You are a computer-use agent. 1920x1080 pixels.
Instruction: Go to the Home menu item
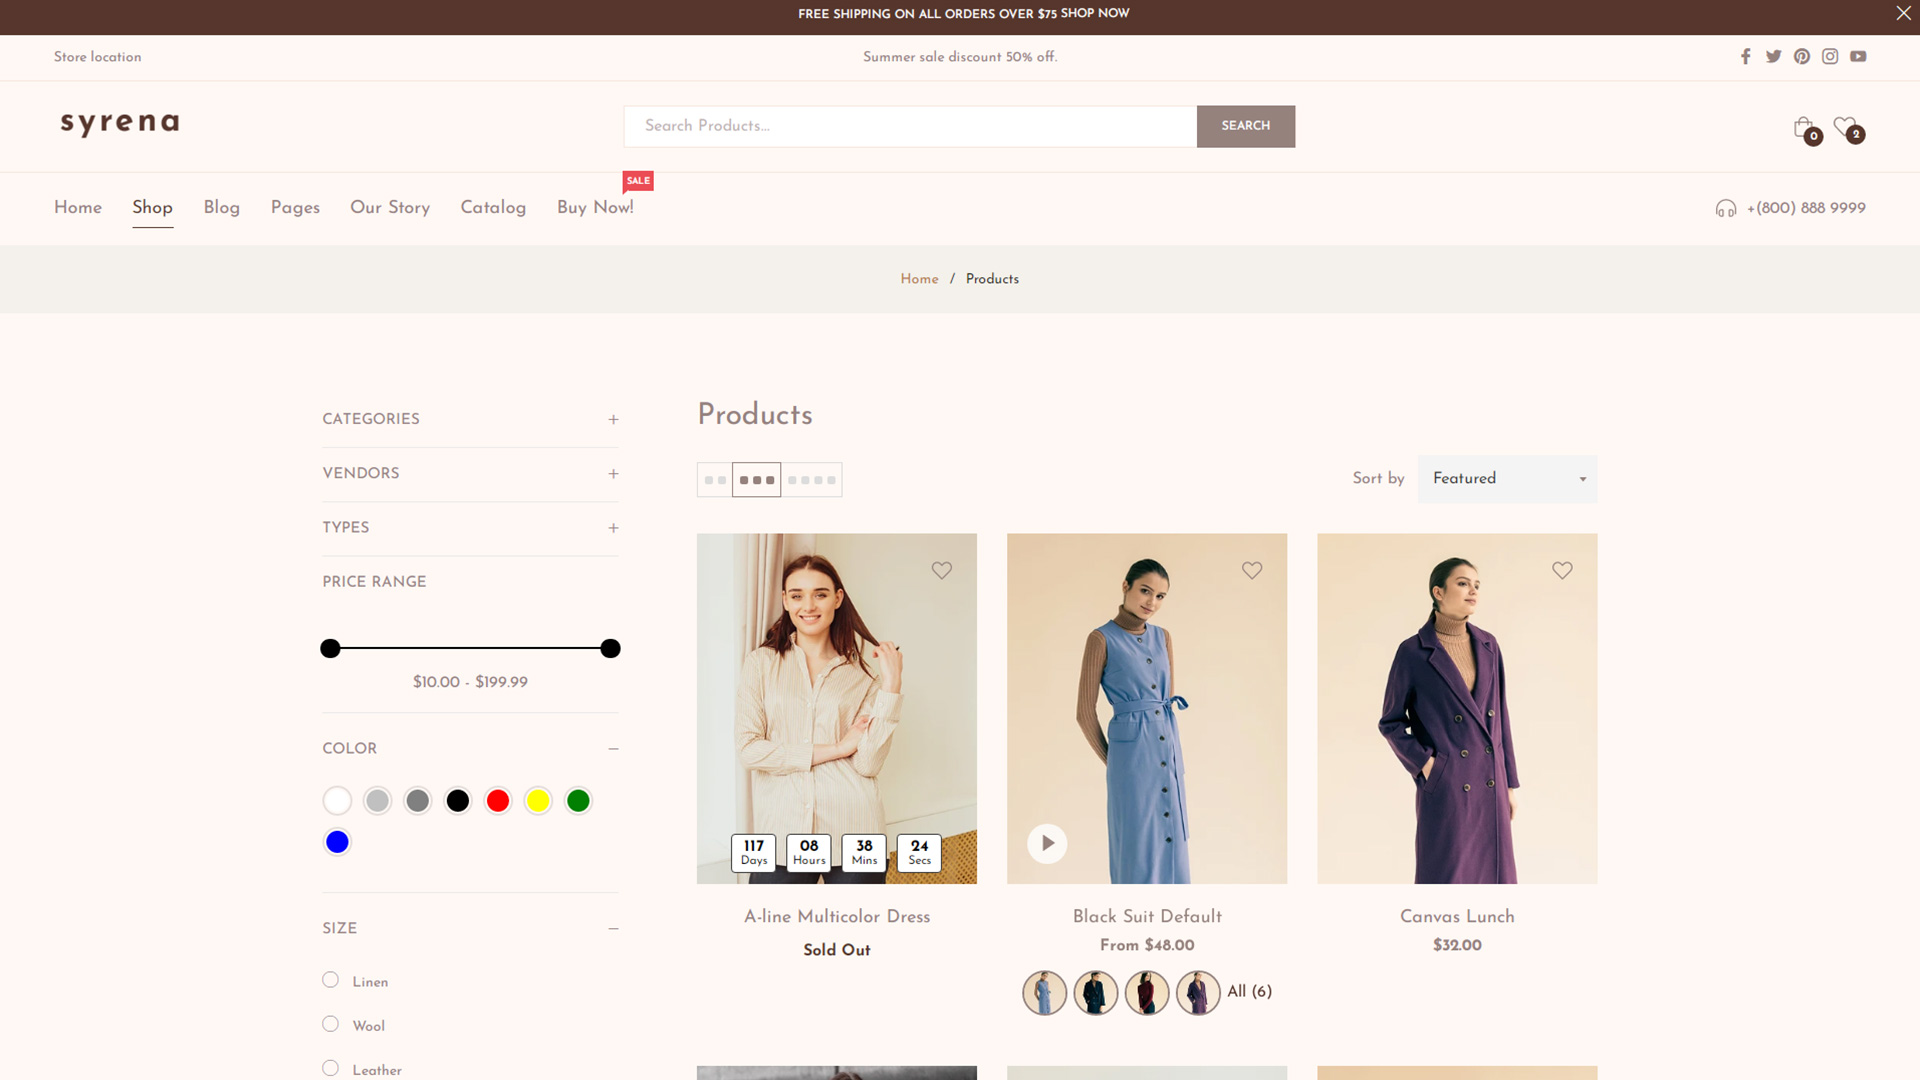pyautogui.click(x=78, y=208)
